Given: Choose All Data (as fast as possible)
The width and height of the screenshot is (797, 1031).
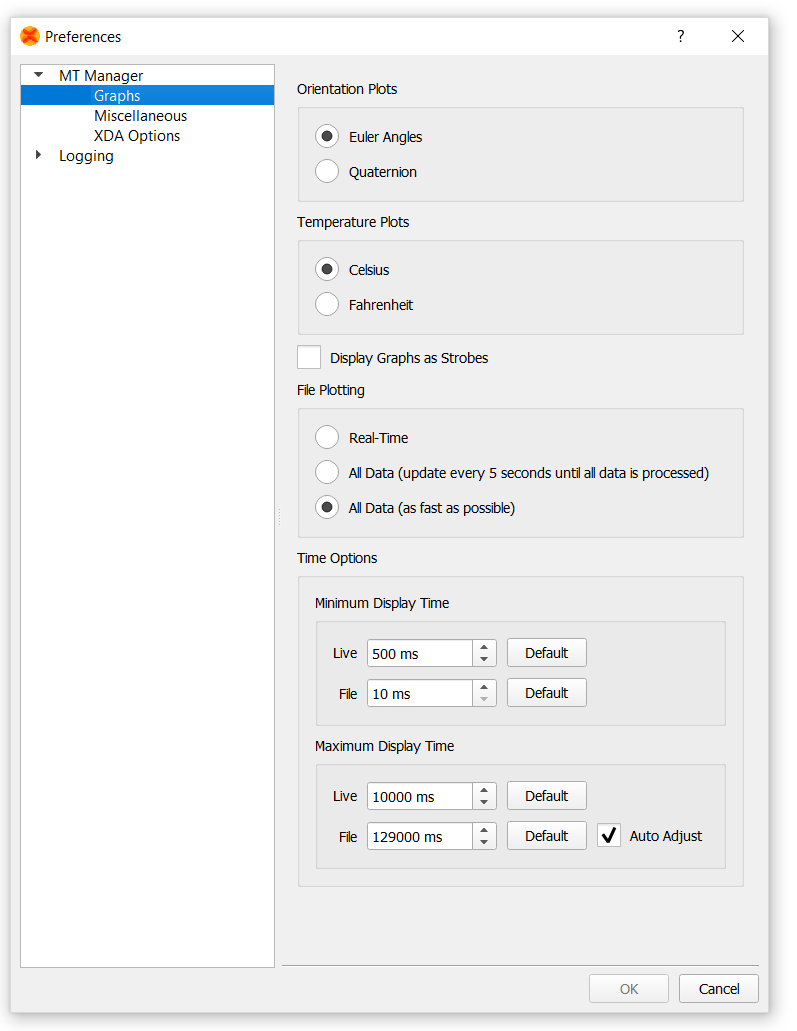Looking at the screenshot, I should [x=326, y=507].
